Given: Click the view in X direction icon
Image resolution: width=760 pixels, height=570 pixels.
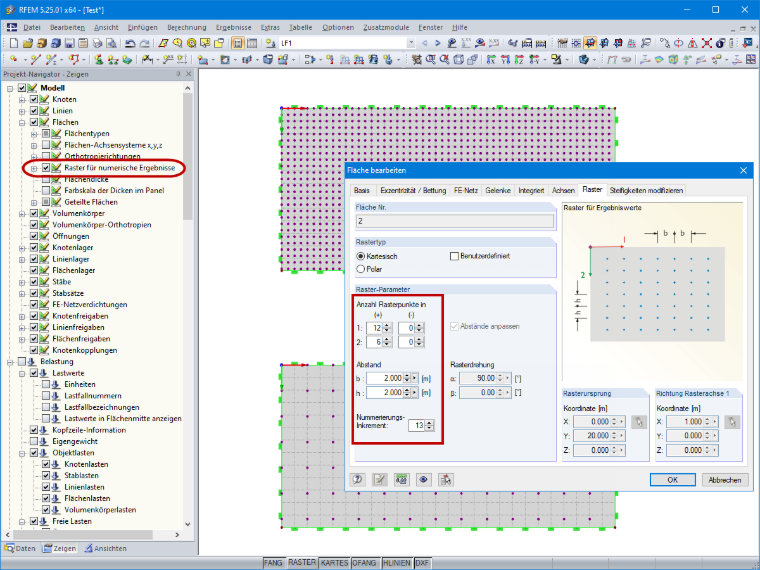Looking at the screenshot, I should click(491, 60).
